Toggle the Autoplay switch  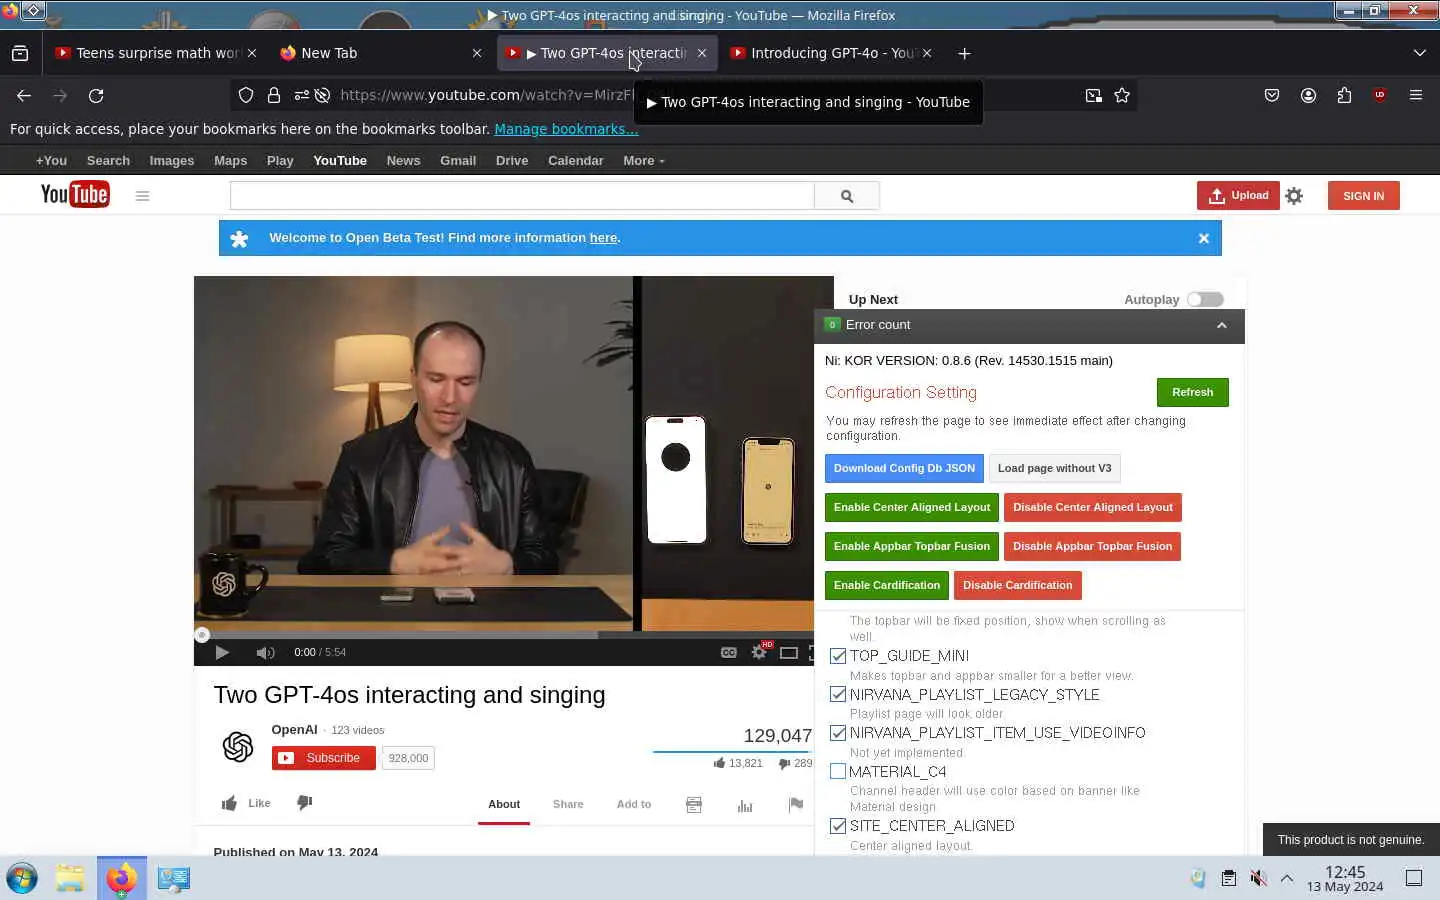[1205, 299]
